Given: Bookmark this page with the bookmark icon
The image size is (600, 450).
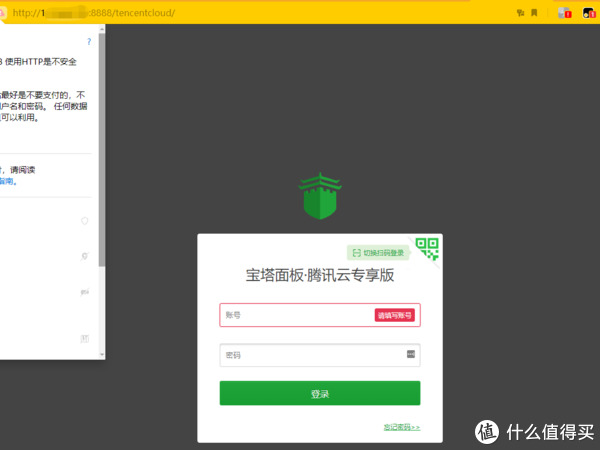Looking at the screenshot, I should click(534, 13).
